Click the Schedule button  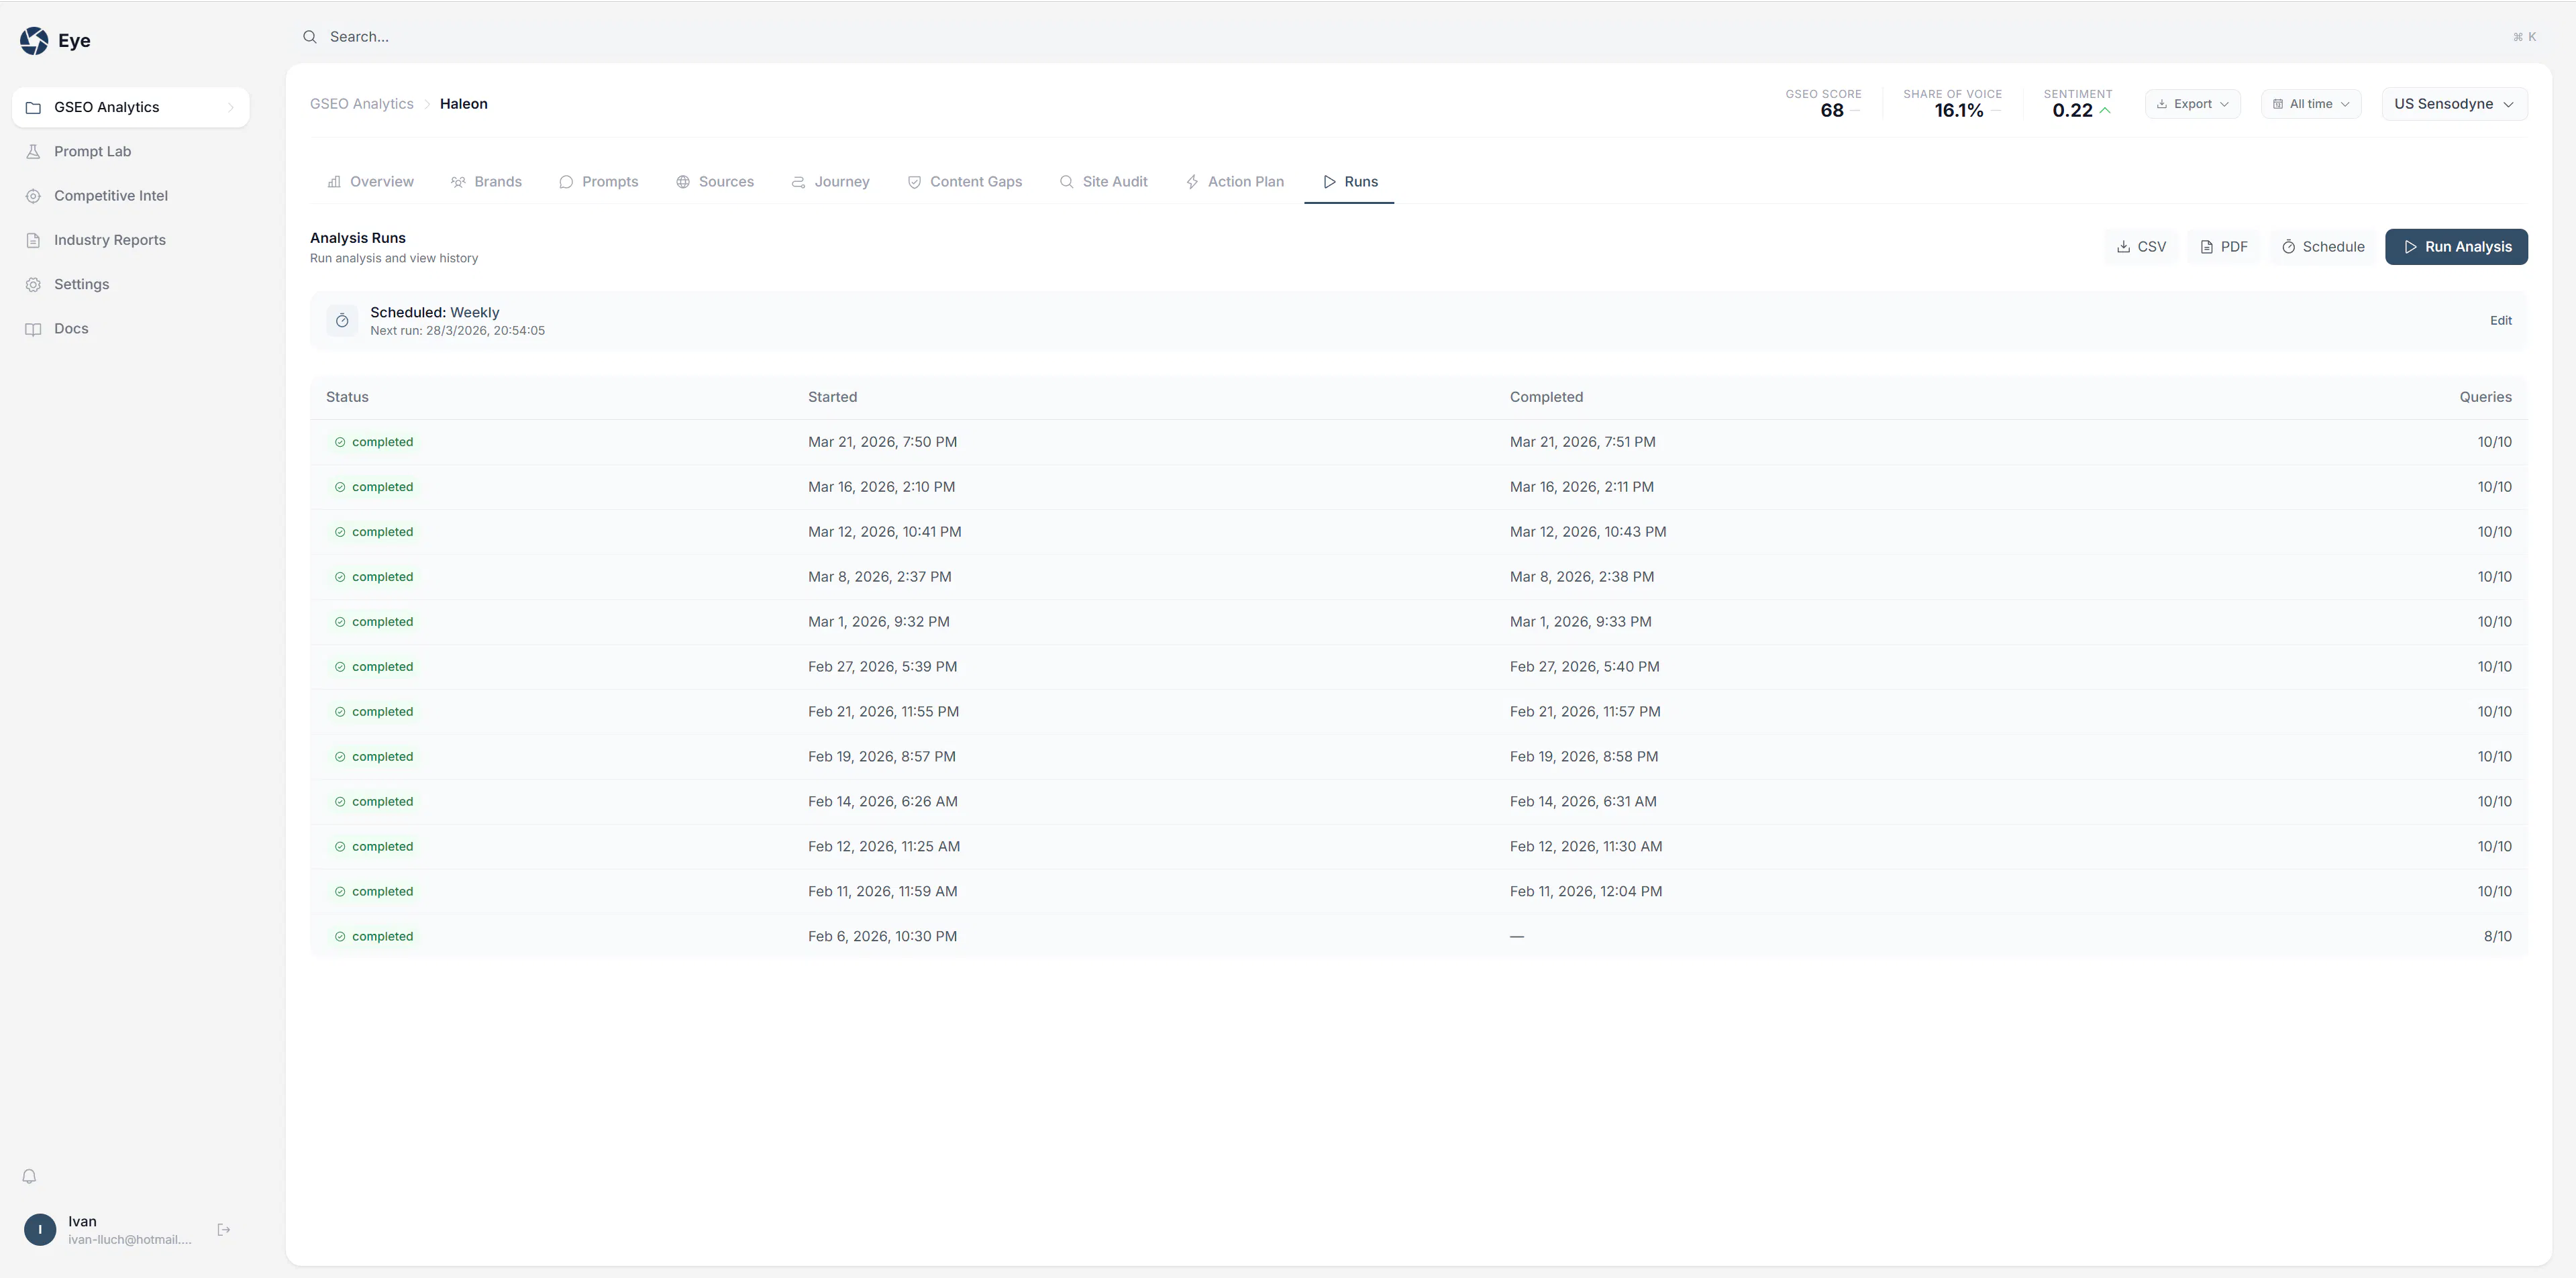[2322, 247]
